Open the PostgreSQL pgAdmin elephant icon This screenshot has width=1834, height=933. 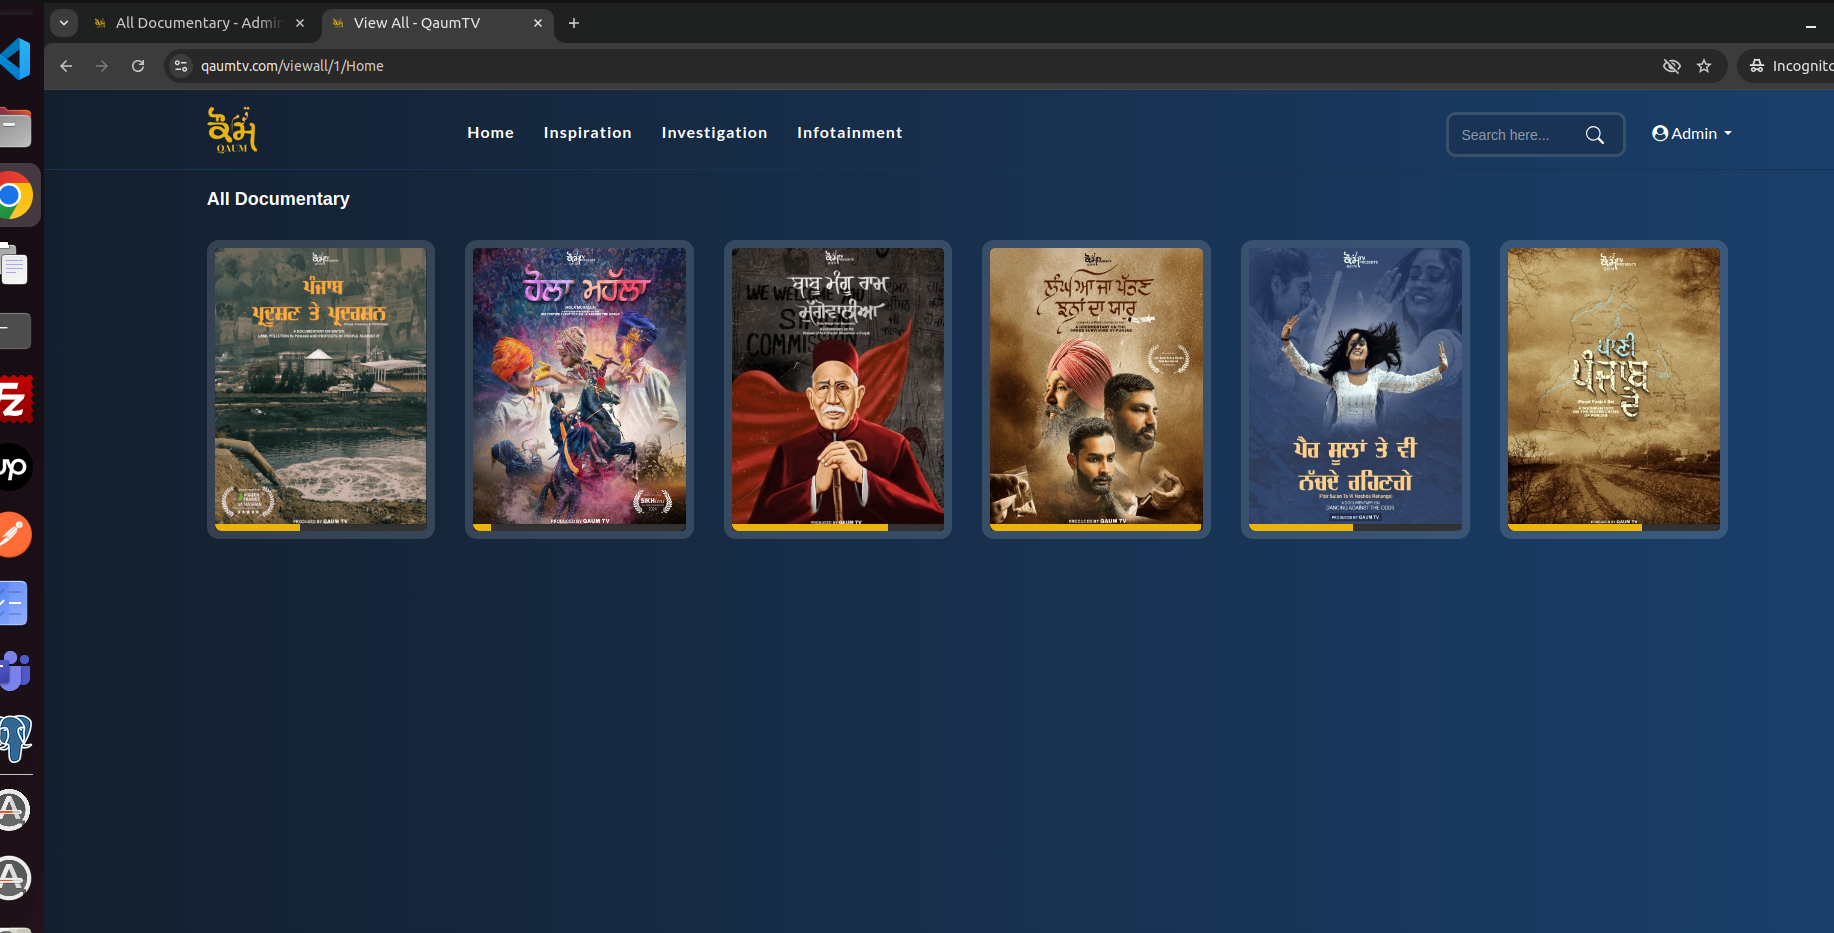pyautogui.click(x=15, y=738)
